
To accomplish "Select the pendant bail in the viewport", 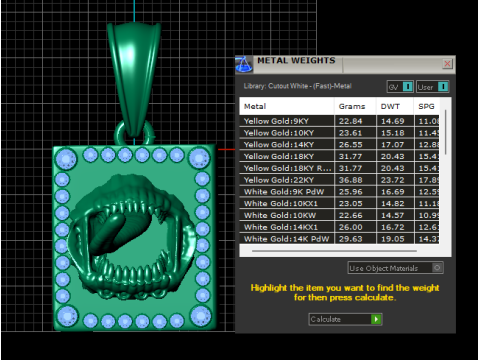I will click(x=134, y=78).
